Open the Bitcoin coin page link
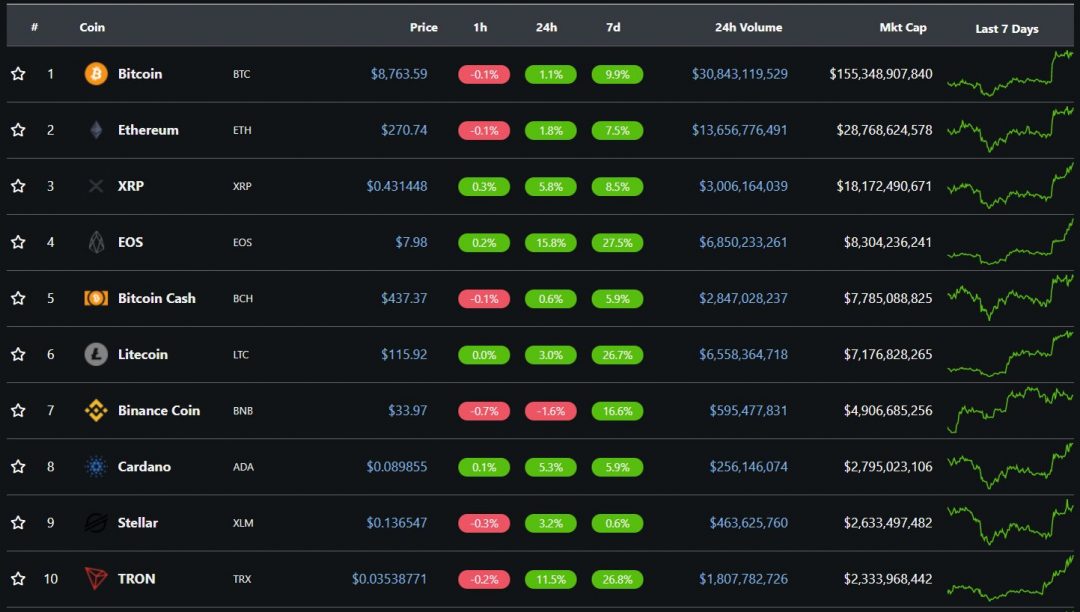The width and height of the screenshot is (1080, 612). 140,74
